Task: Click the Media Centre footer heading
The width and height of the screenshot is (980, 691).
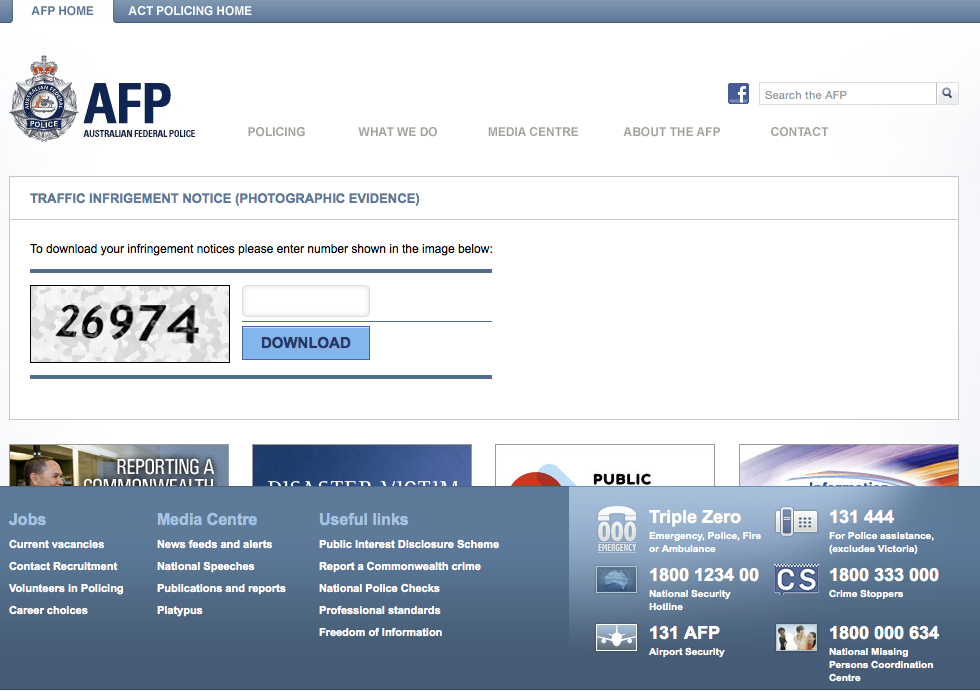Action: [207, 519]
